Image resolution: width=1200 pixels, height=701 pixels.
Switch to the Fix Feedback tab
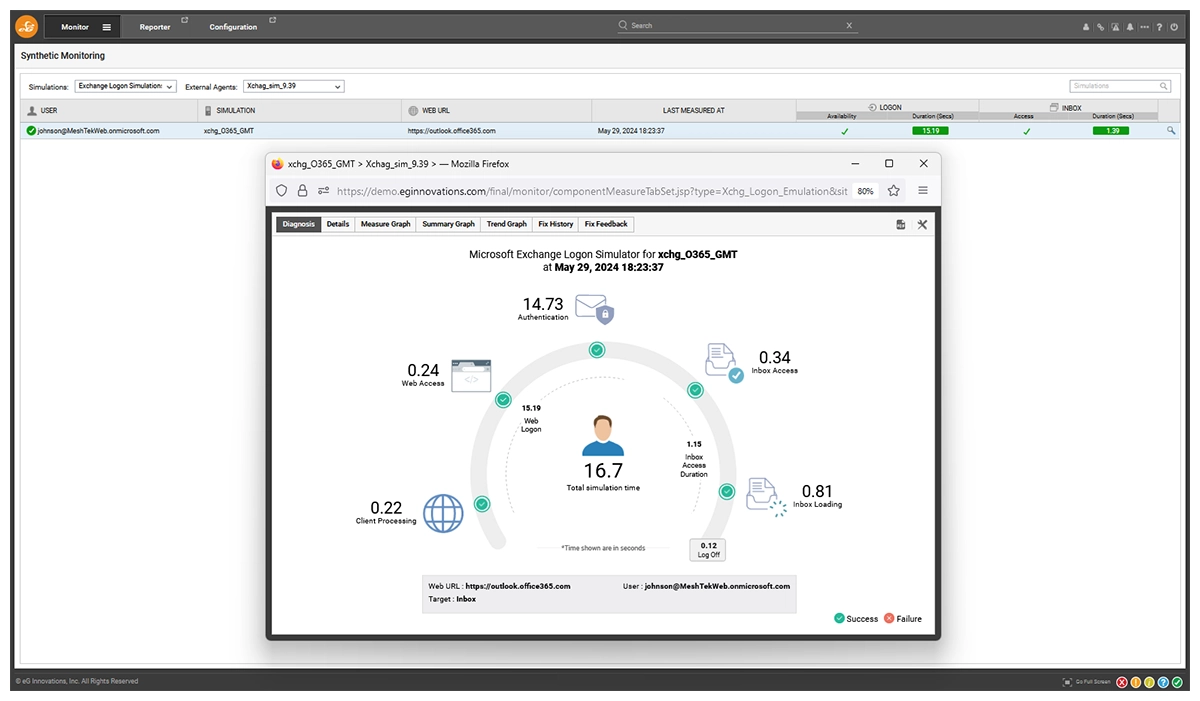(606, 224)
